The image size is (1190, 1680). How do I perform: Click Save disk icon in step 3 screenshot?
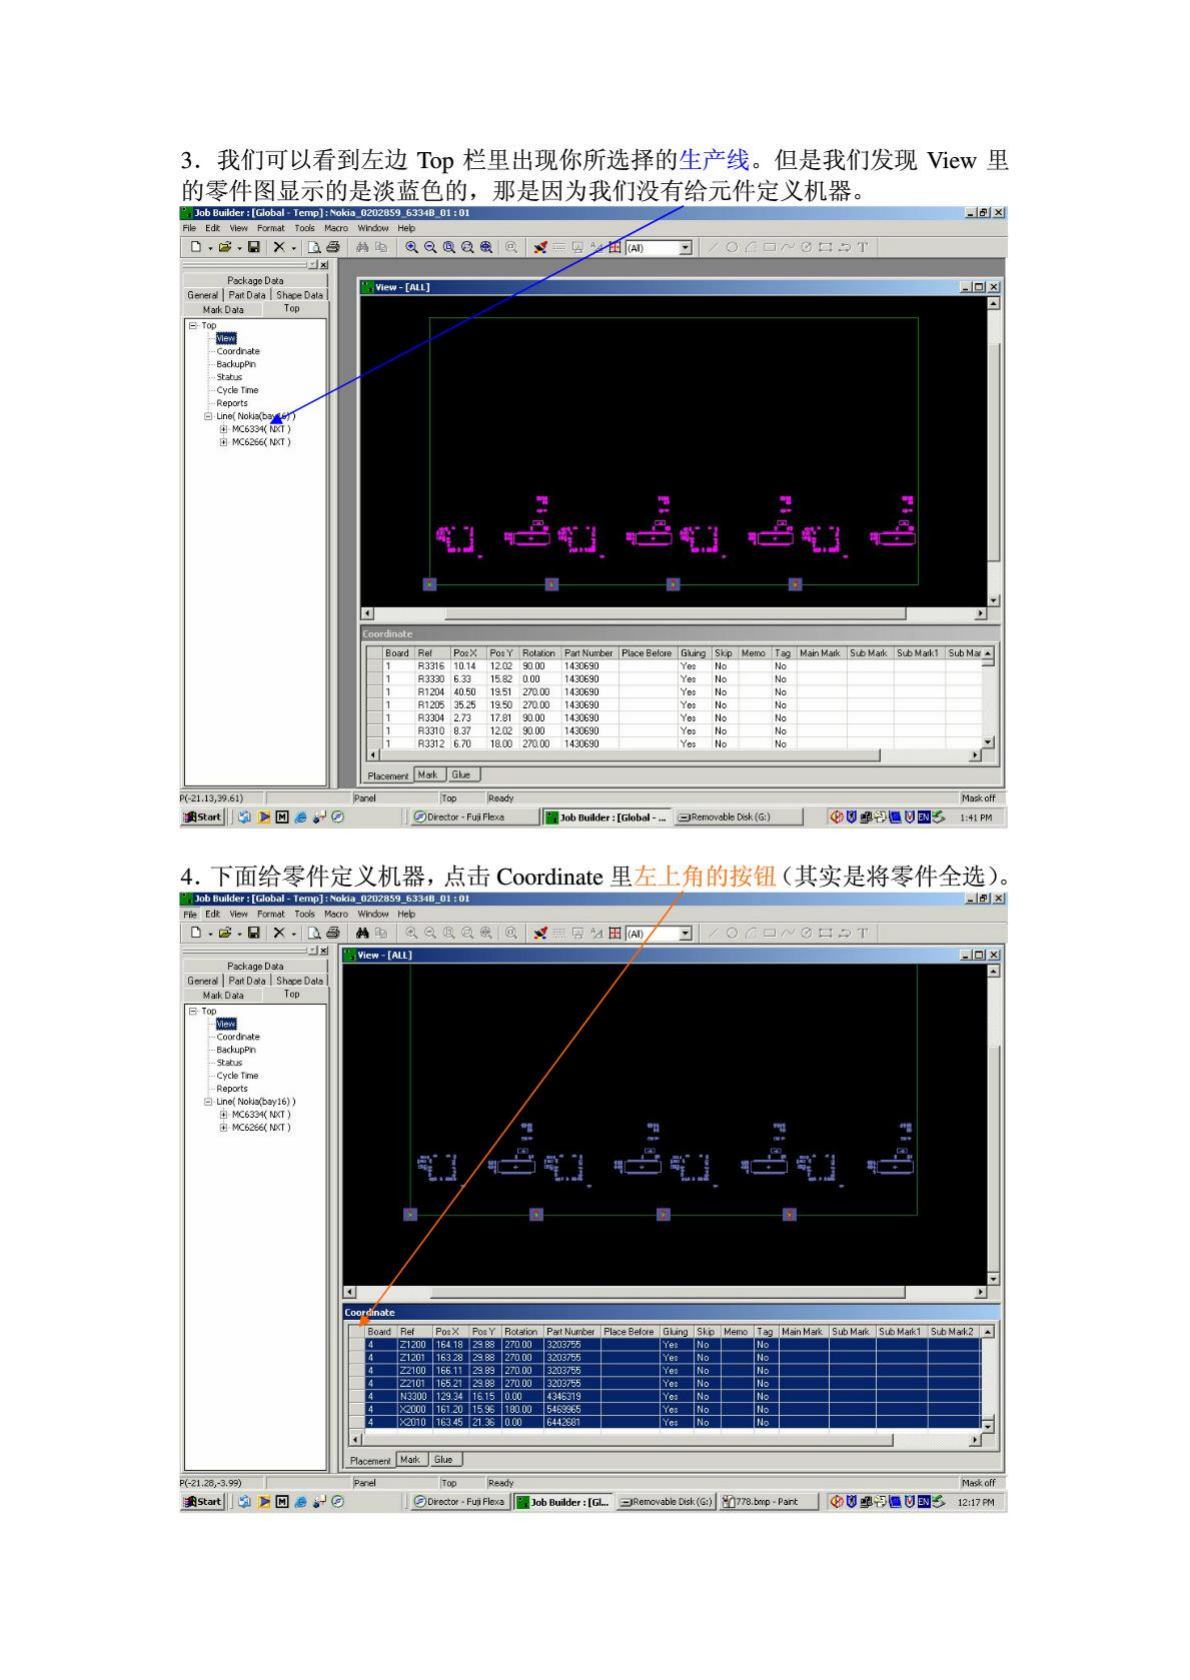click(254, 247)
